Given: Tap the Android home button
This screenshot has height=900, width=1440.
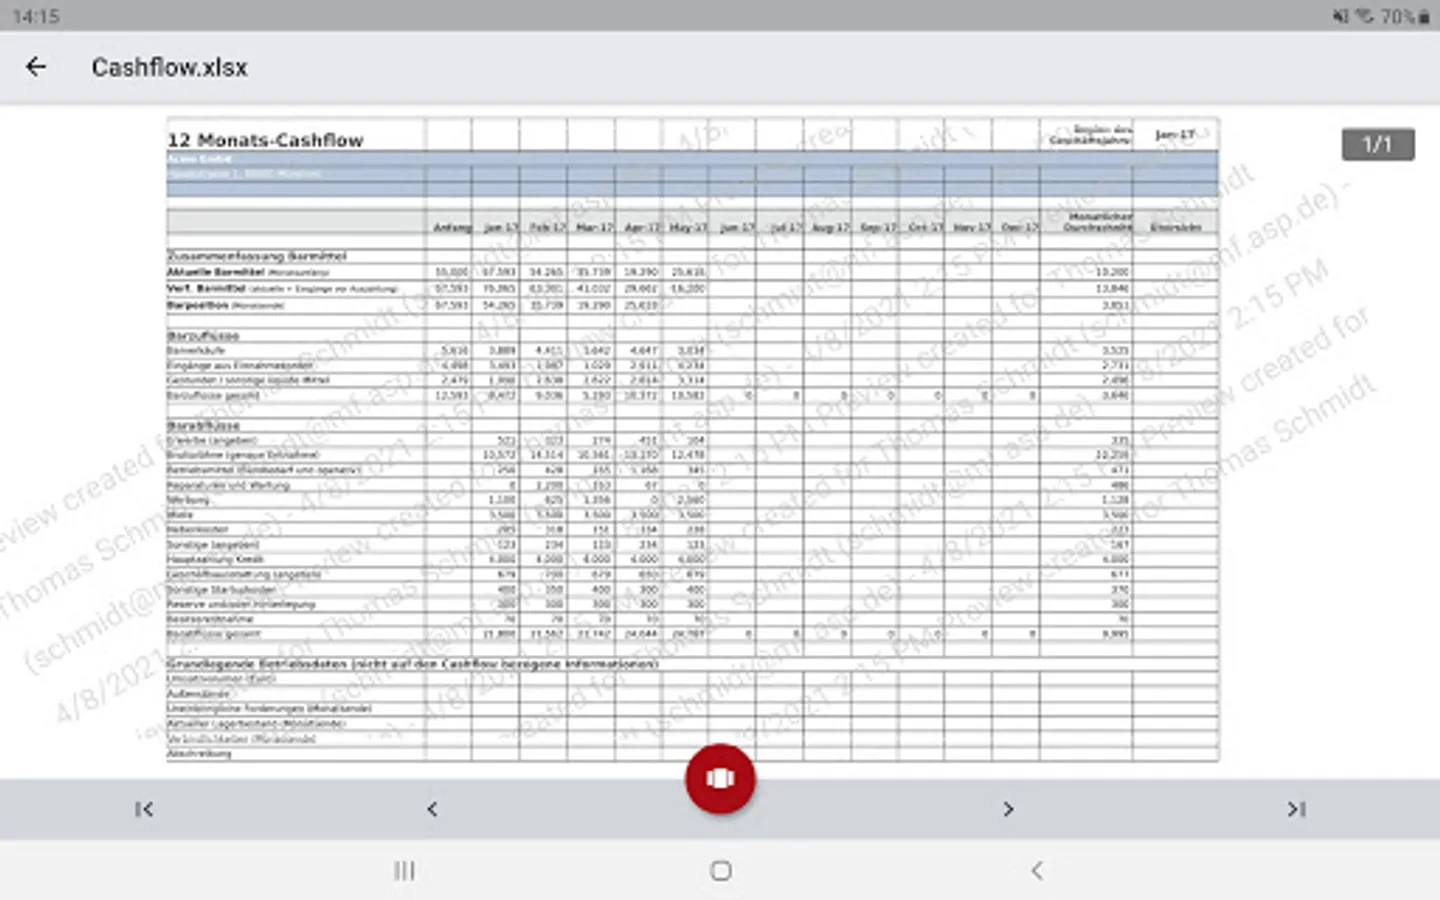Looking at the screenshot, I should point(721,870).
